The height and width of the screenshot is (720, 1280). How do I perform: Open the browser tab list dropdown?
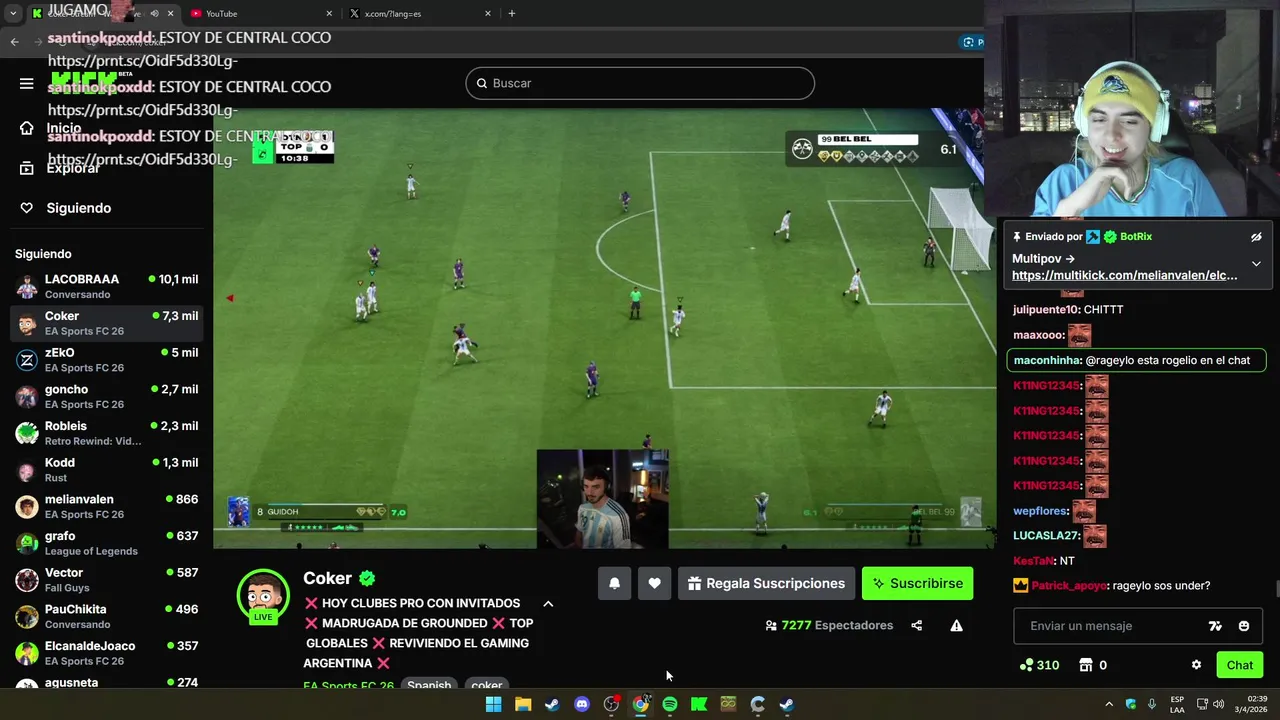(x=13, y=14)
